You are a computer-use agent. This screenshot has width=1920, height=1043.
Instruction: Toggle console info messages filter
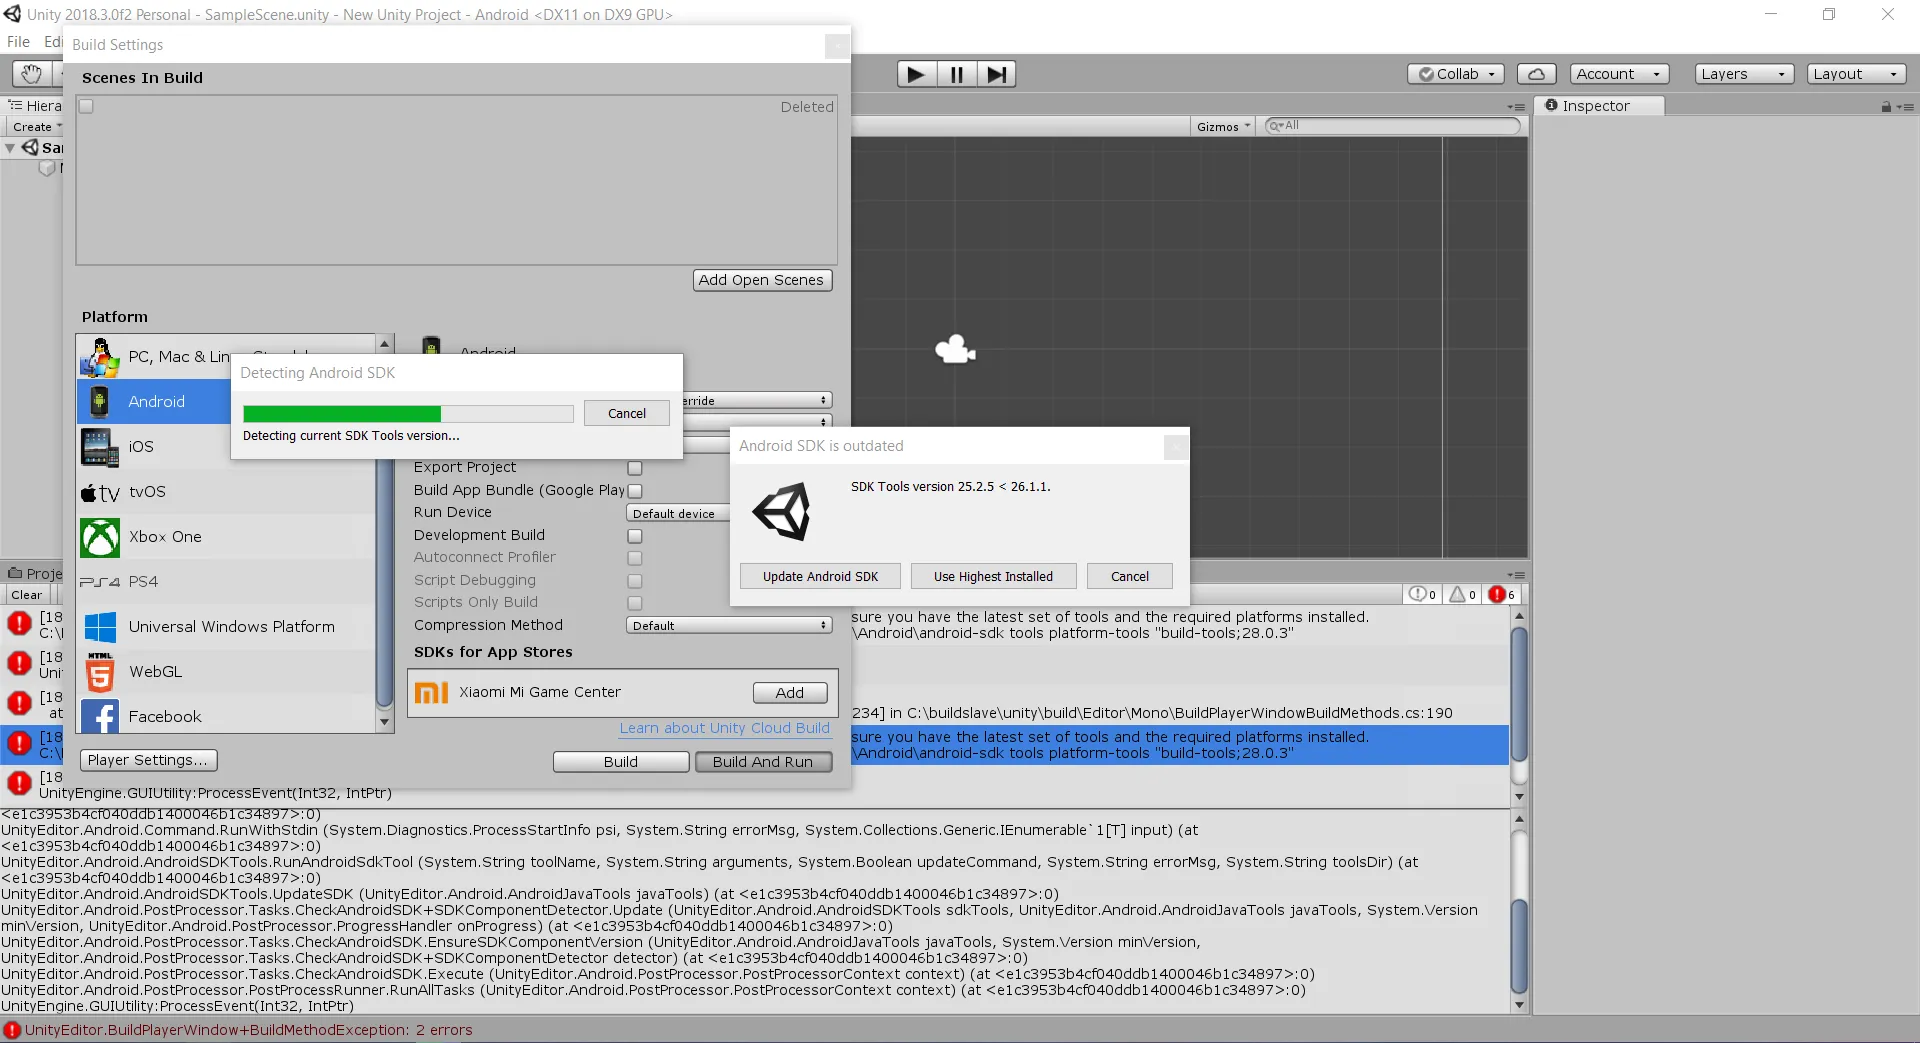coord(1422,594)
